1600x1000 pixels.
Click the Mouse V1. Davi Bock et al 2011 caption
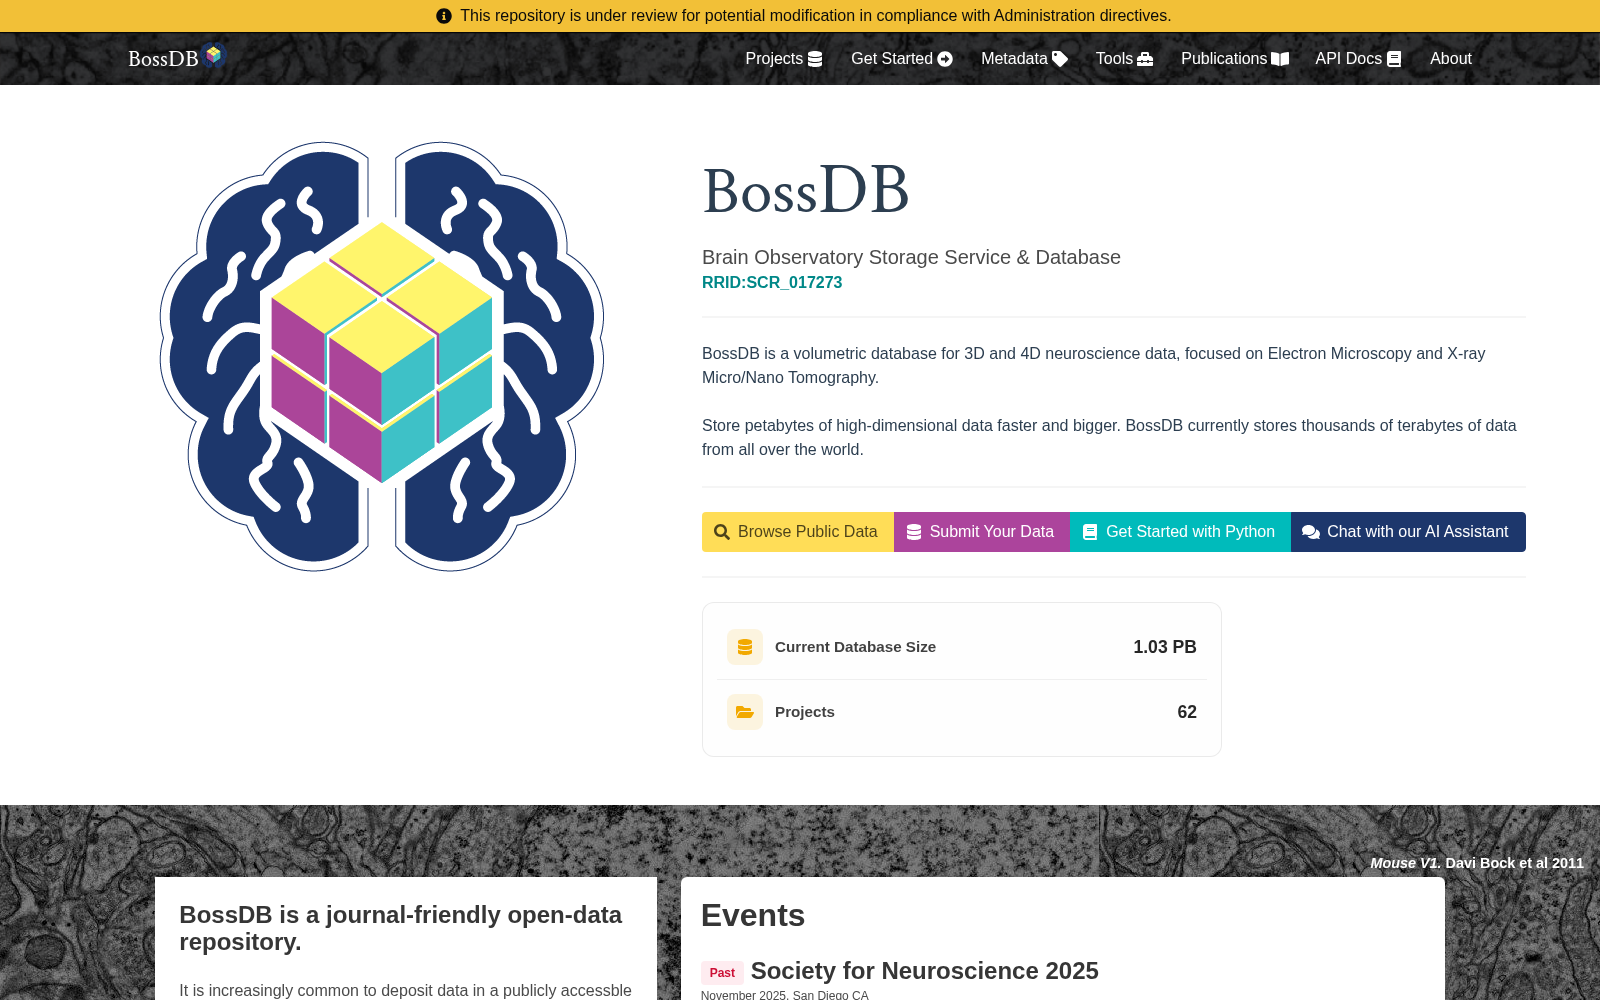click(x=1477, y=863)
